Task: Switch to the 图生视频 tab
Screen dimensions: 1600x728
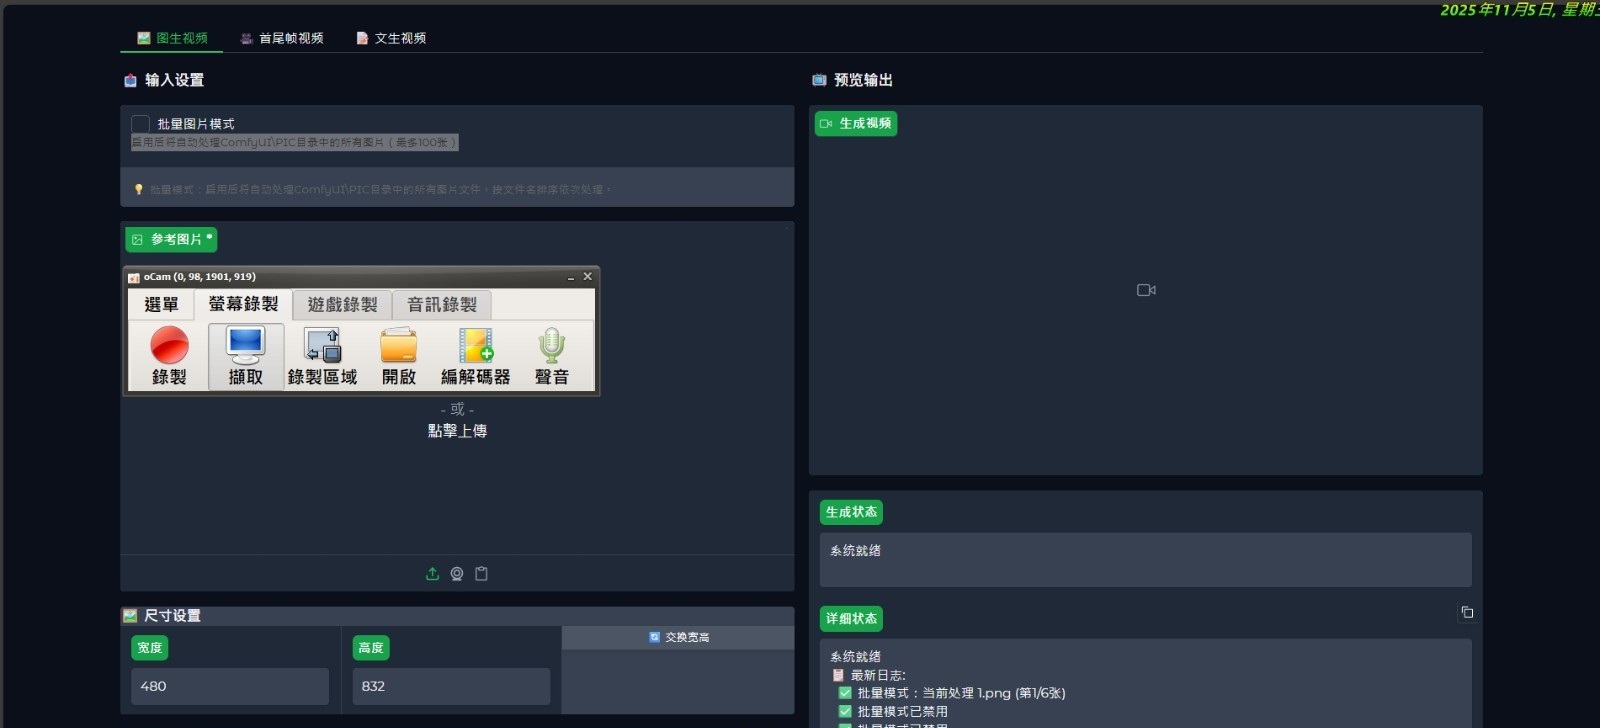Action: pyautogui.click(x=172, y=38)
